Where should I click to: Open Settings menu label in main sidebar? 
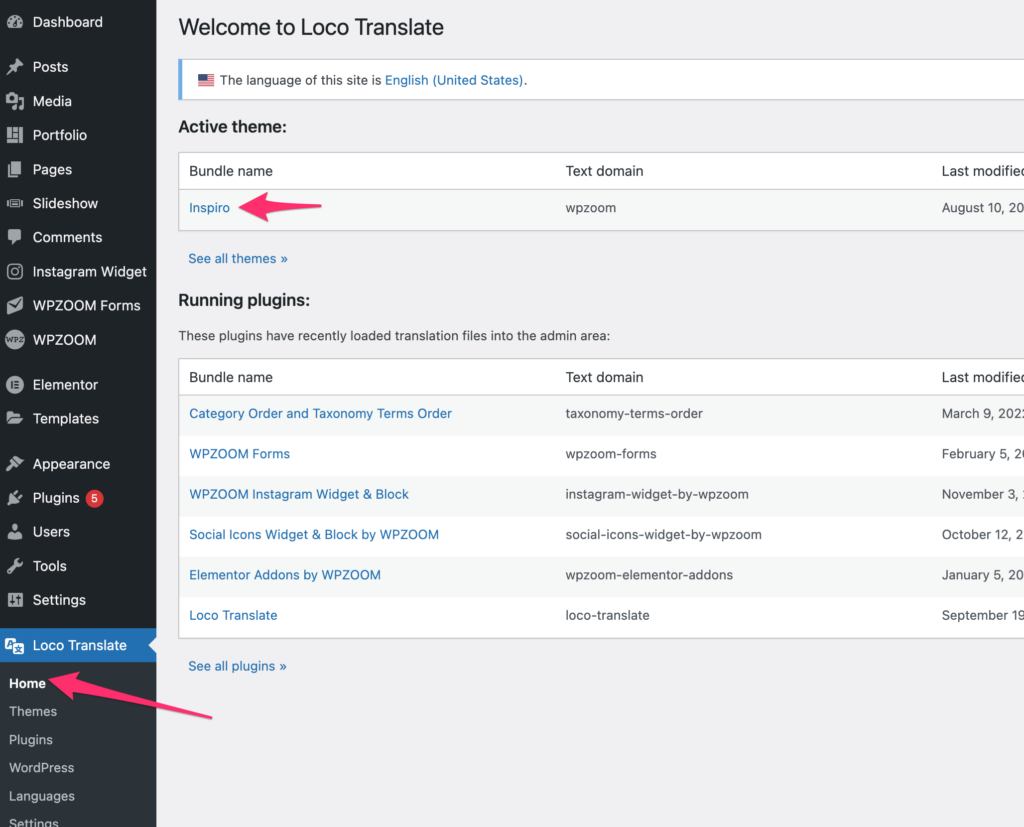(x=59, y=600)
